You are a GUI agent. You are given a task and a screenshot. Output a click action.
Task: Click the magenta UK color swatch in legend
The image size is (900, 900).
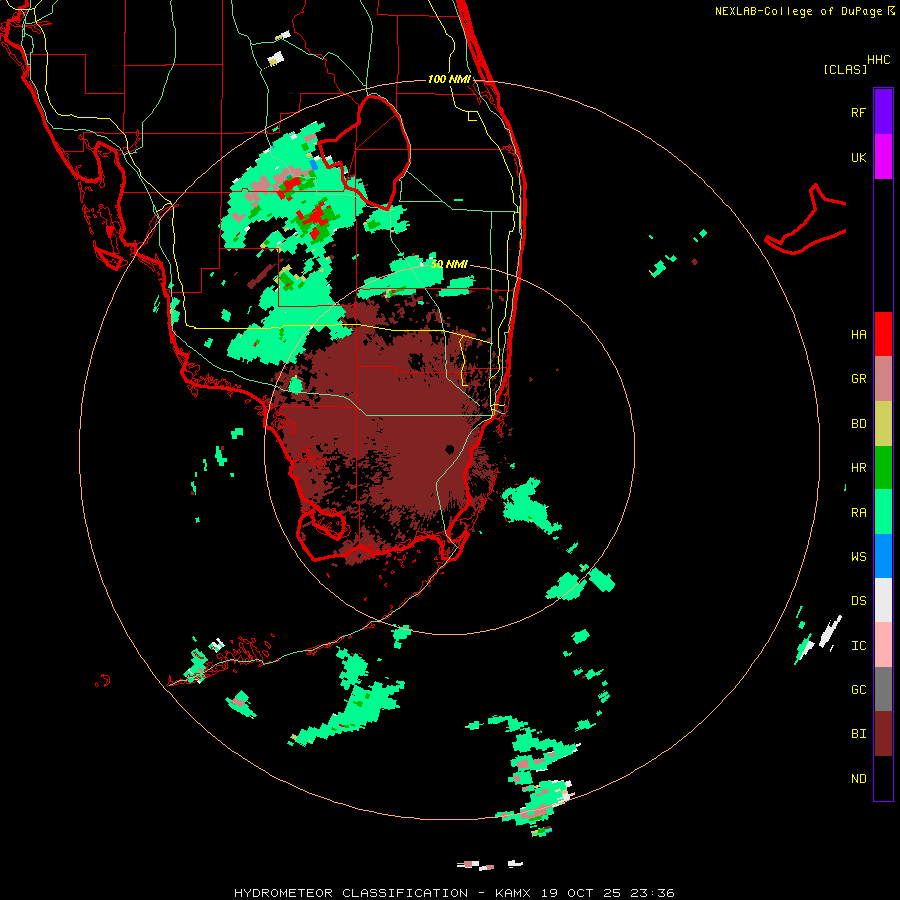click(x=883, y=157)
